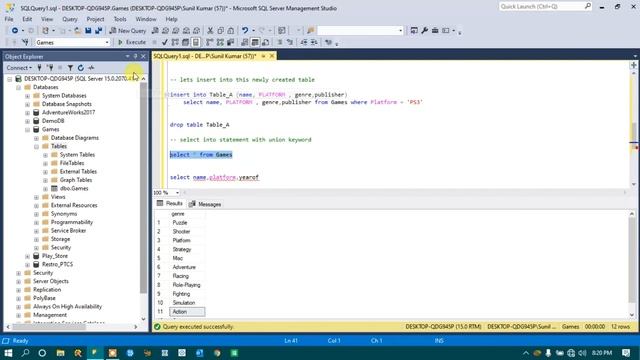Click the Display Estimated Execution Plan icon
The height and width of the screenshot is (360, 640).
(x=175, y=42)
